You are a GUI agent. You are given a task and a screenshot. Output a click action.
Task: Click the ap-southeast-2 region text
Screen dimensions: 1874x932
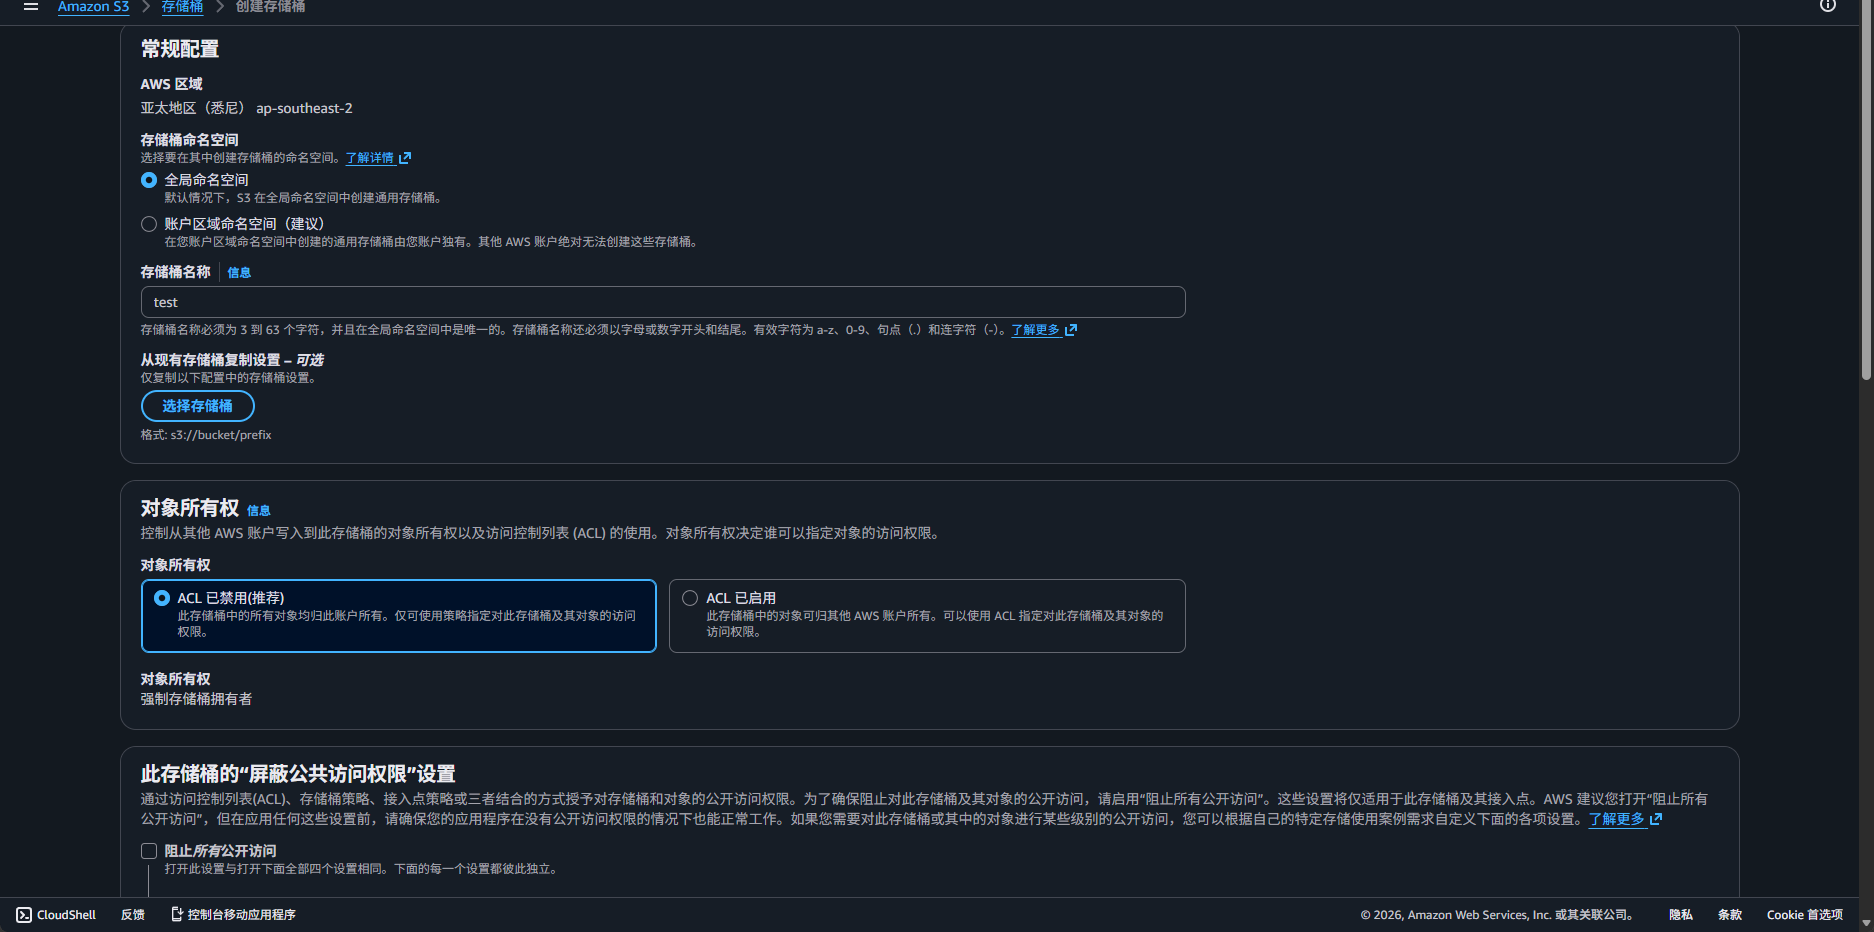(x=304, y=108)
